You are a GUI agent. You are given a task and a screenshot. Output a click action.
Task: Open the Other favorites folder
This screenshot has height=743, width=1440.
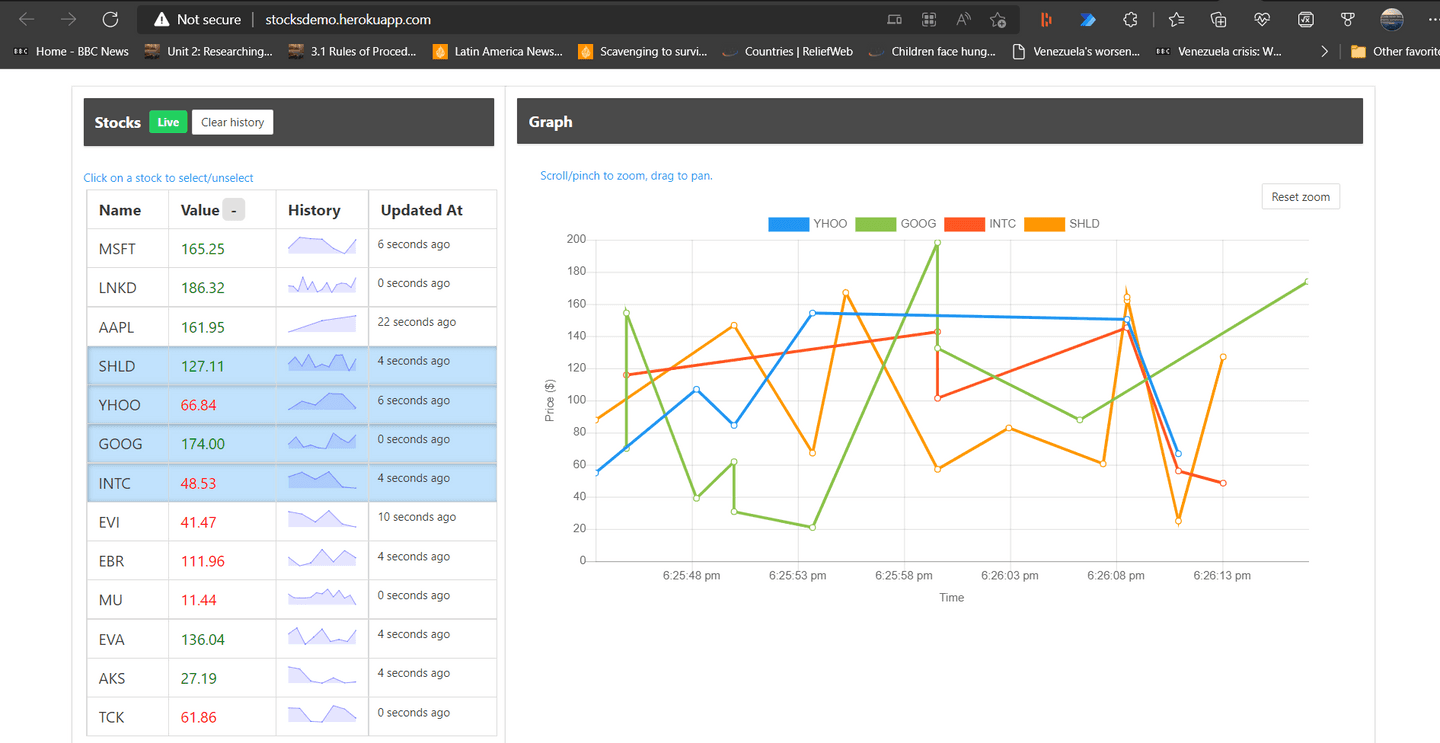(1395, 51)
